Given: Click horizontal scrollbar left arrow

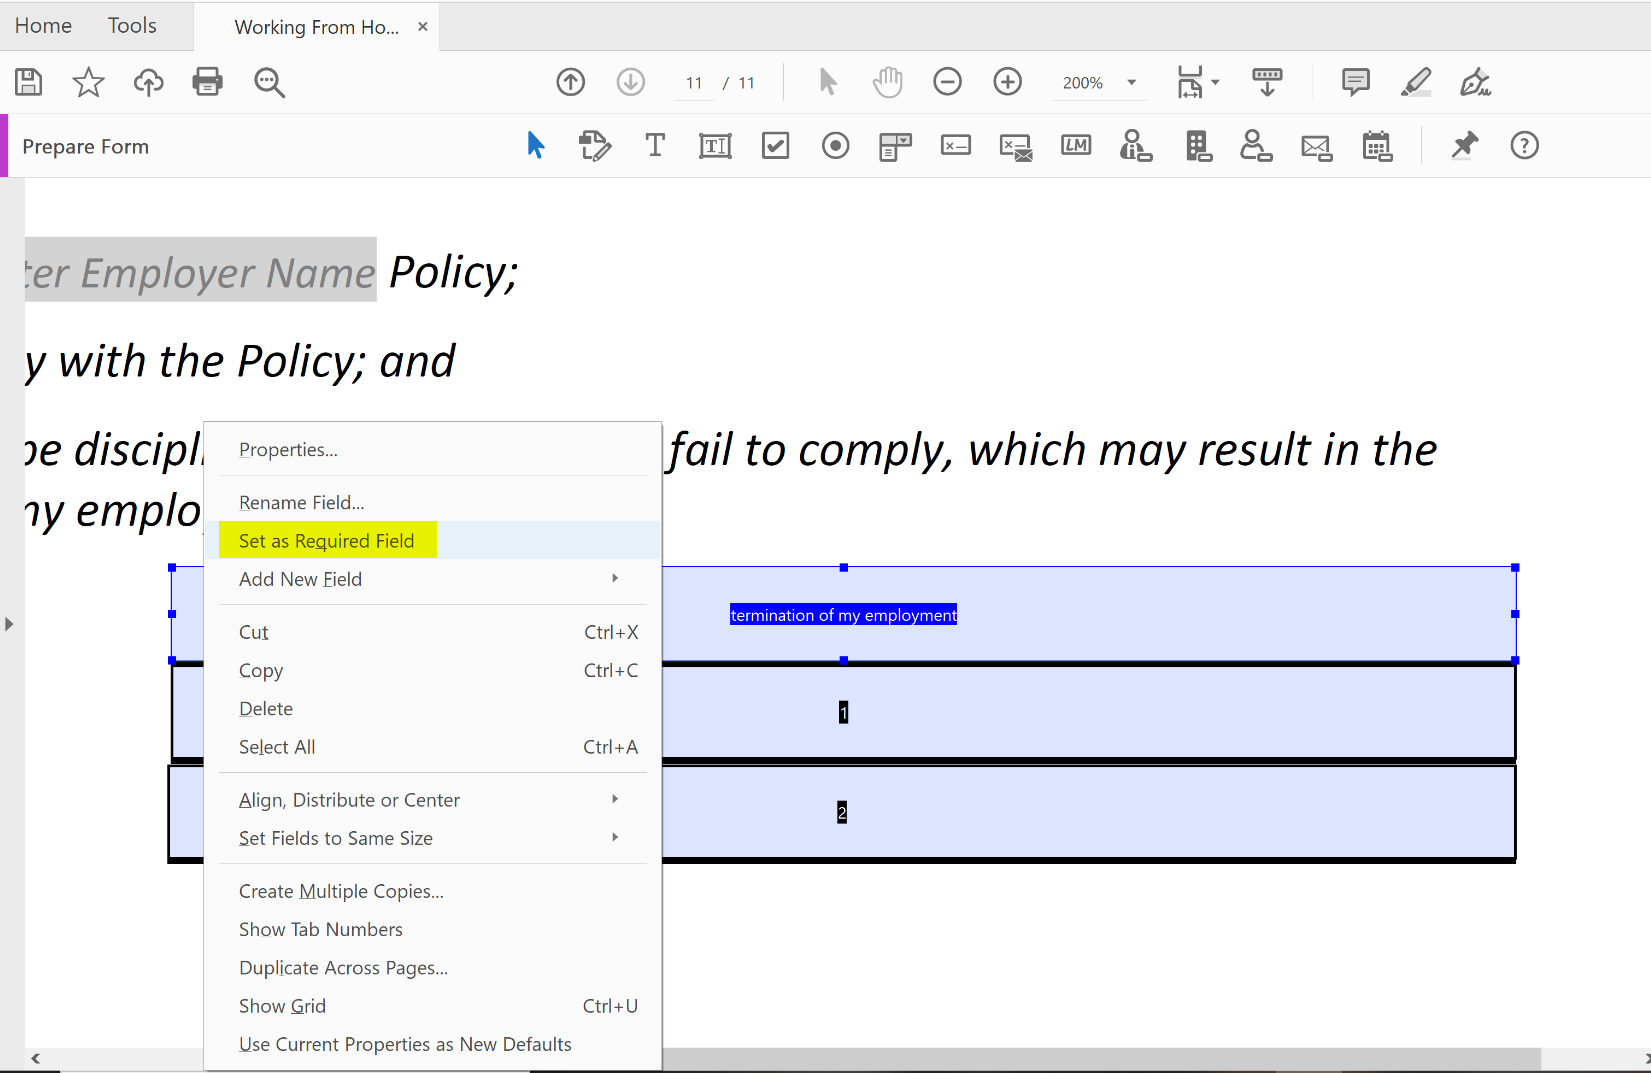Looking at the screenshot, I should pos(35,1058).
